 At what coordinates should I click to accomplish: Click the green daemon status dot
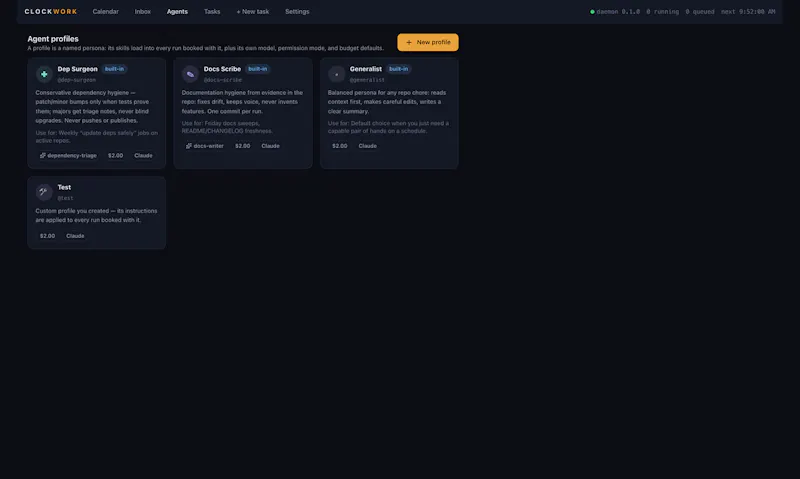click(x=592, y=12)
